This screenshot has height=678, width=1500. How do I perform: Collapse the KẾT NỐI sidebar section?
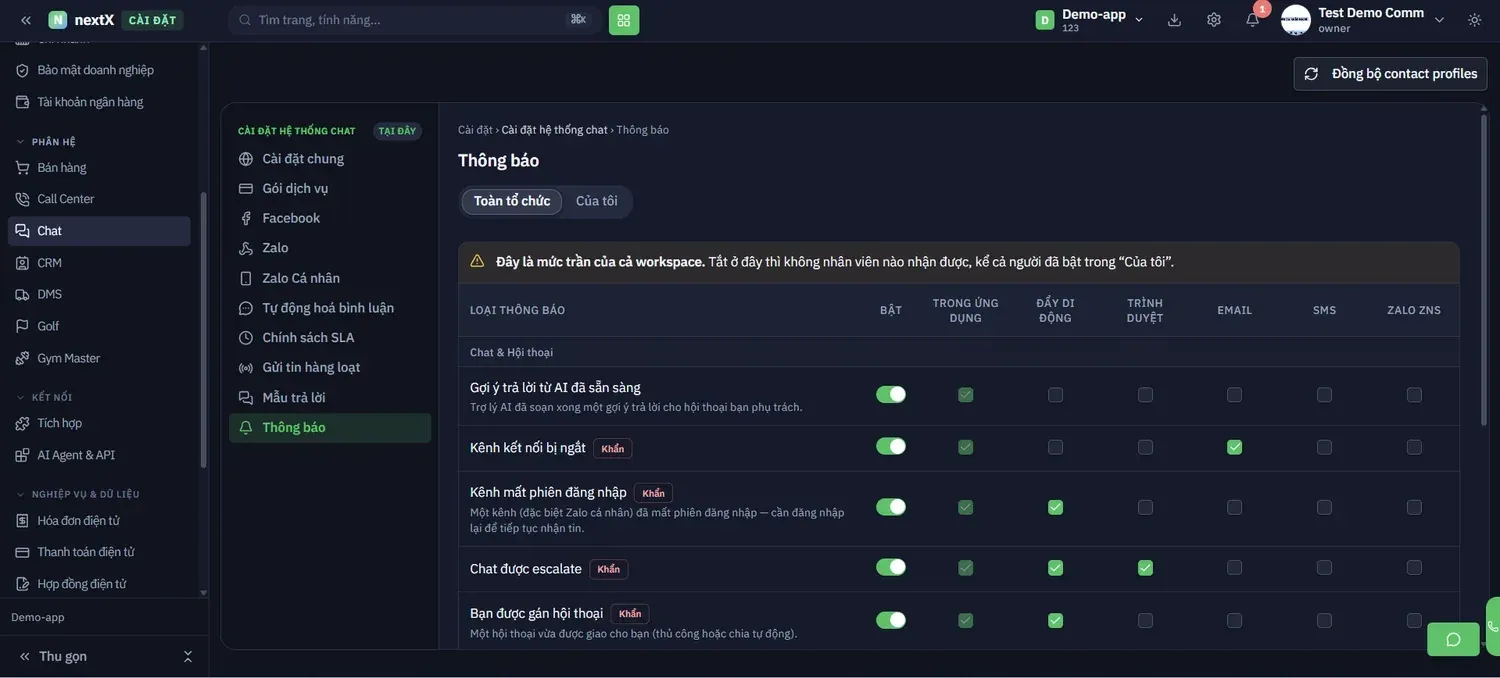(44, 397)
